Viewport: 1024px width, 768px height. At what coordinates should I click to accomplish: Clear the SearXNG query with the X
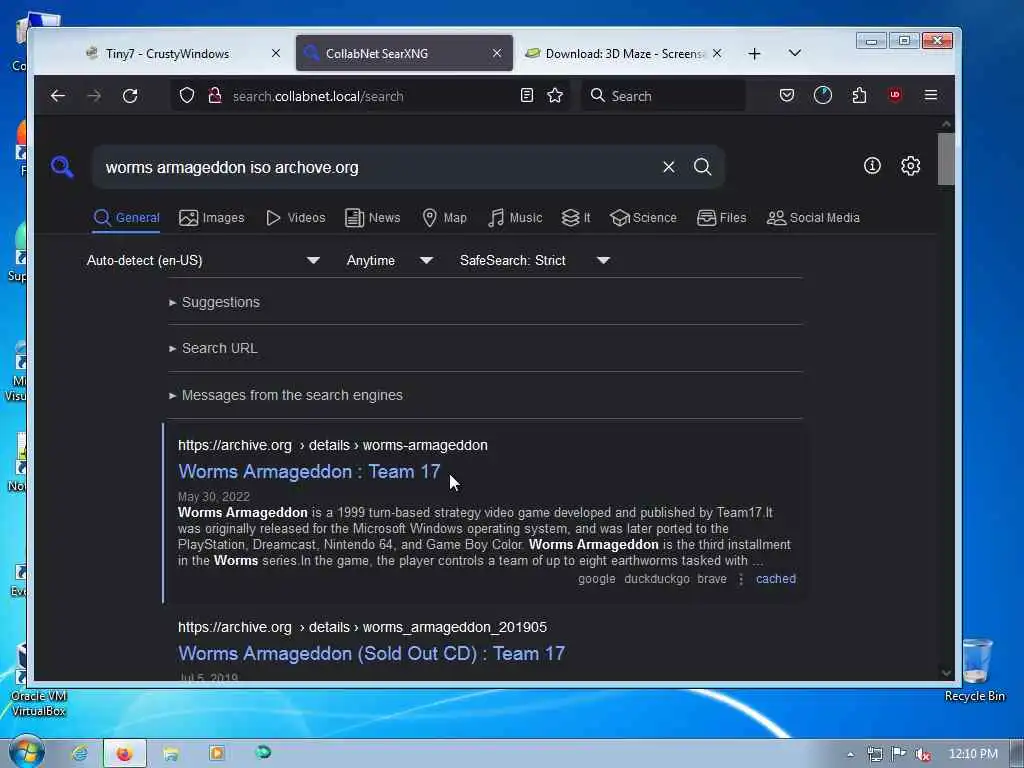tap(669, 167)
